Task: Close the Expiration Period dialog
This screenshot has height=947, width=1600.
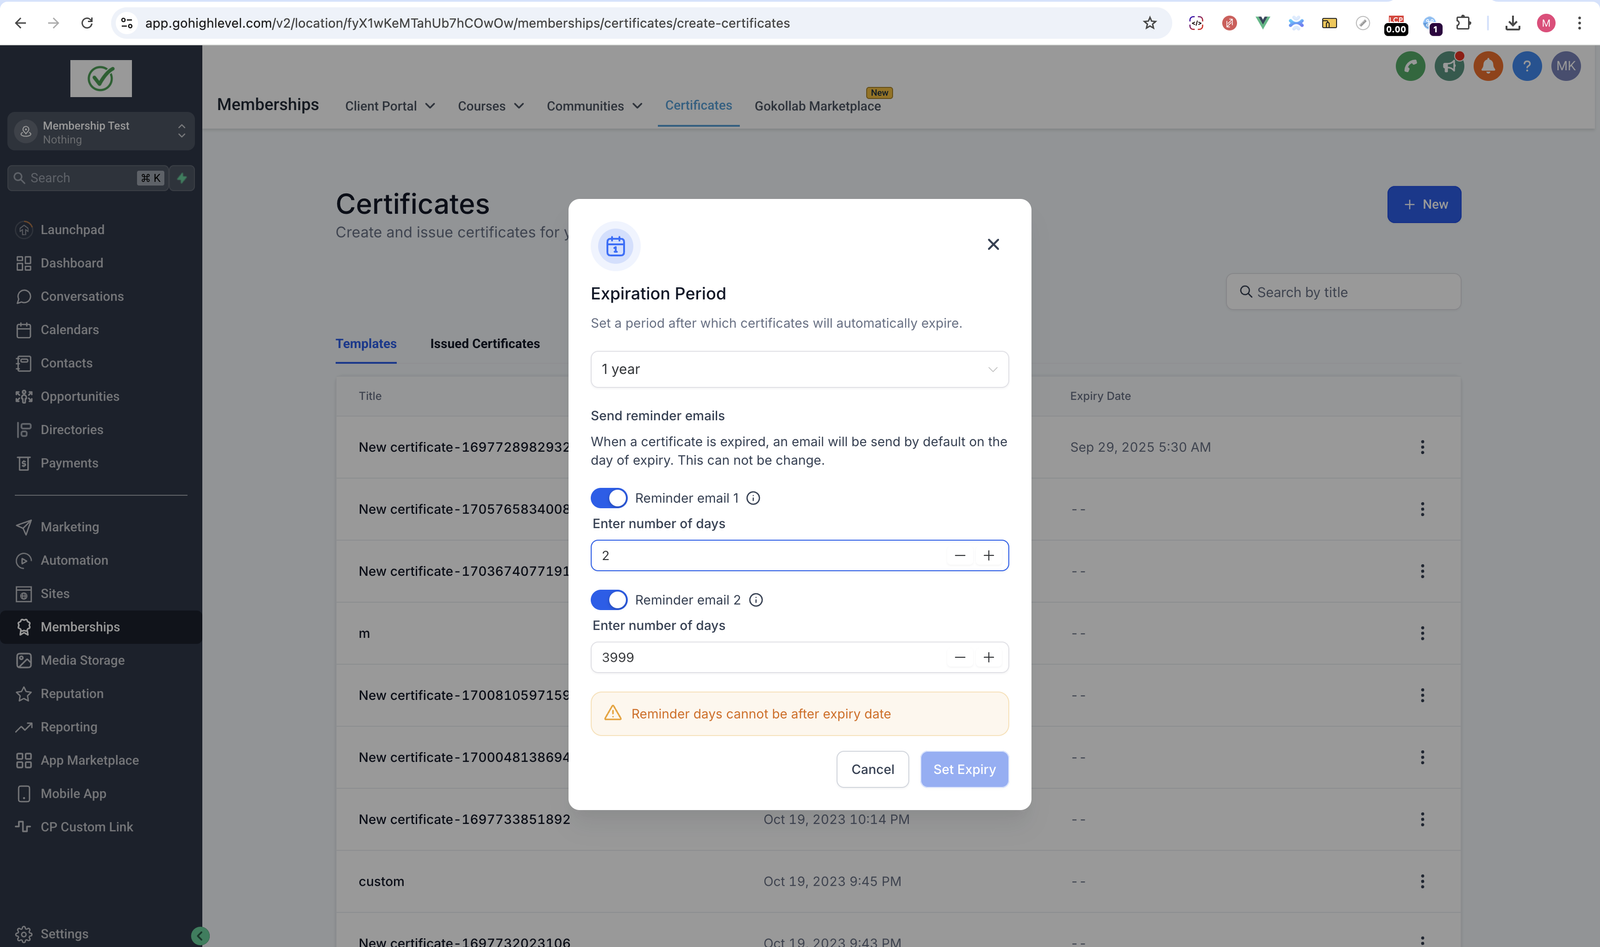Action: [x=993, y=245]
